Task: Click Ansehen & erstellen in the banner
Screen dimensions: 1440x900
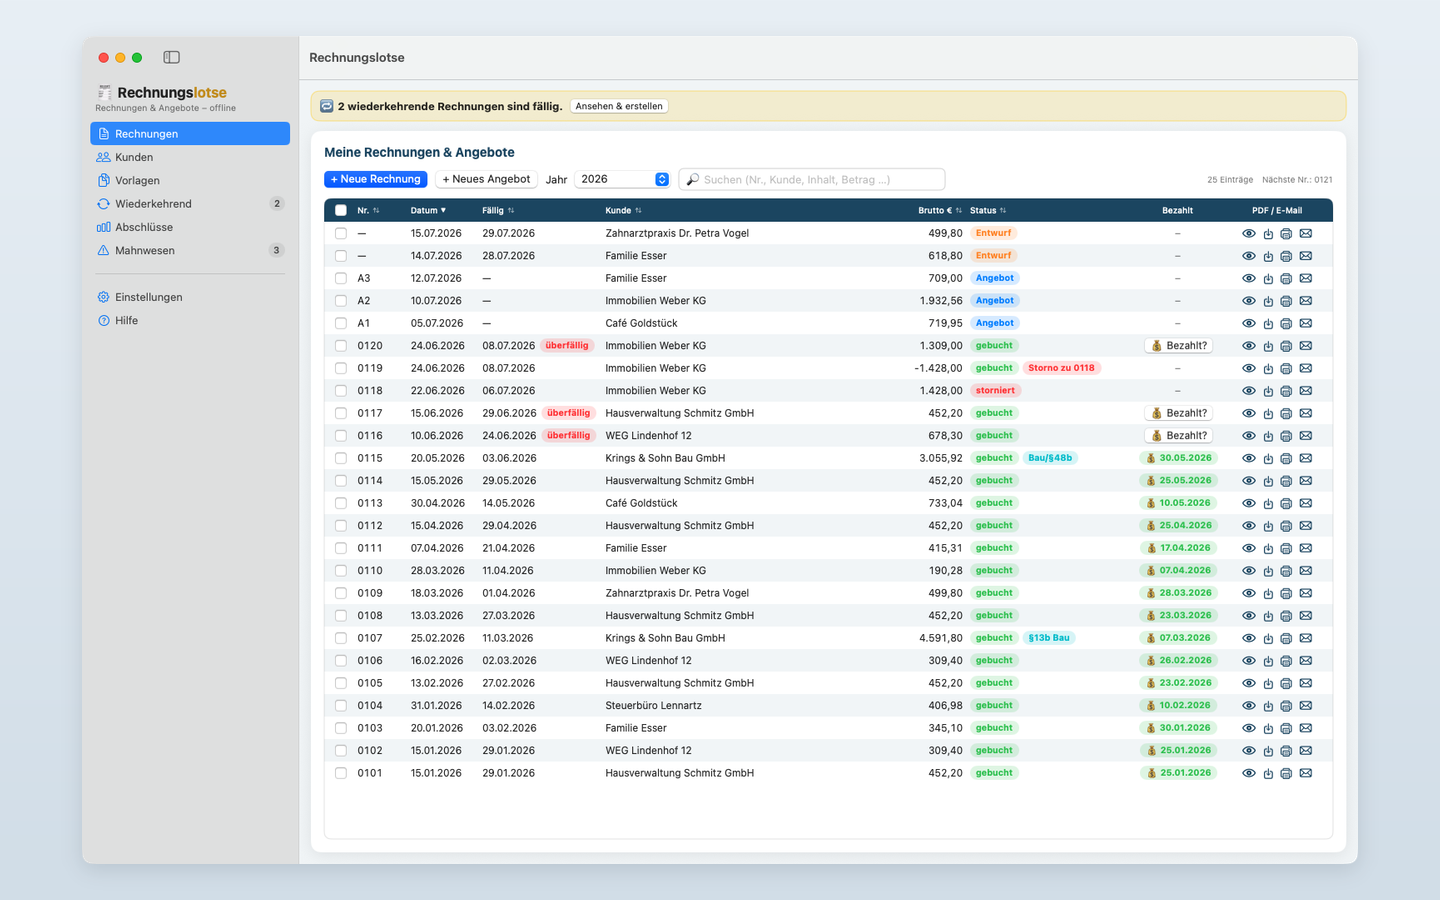Action: tap(619, 106)
